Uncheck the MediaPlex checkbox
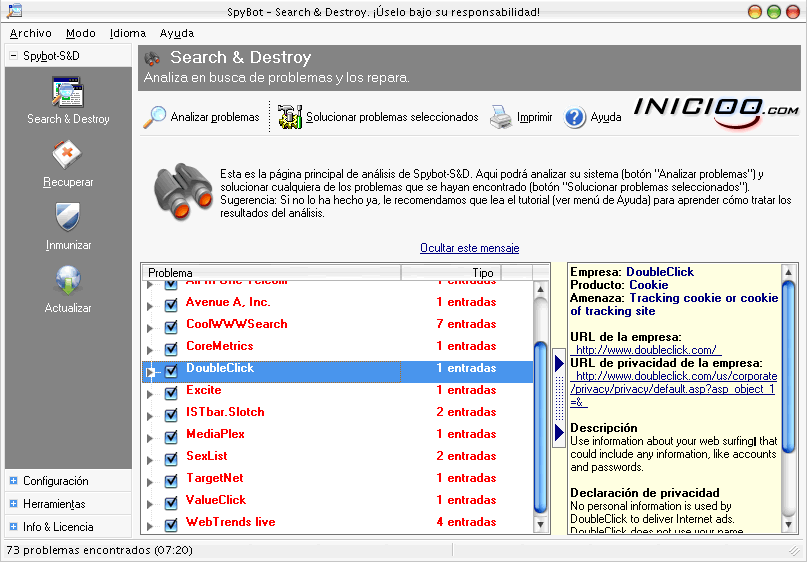The width and height of the screenshot is (807, 563). [x=171, y=437]
